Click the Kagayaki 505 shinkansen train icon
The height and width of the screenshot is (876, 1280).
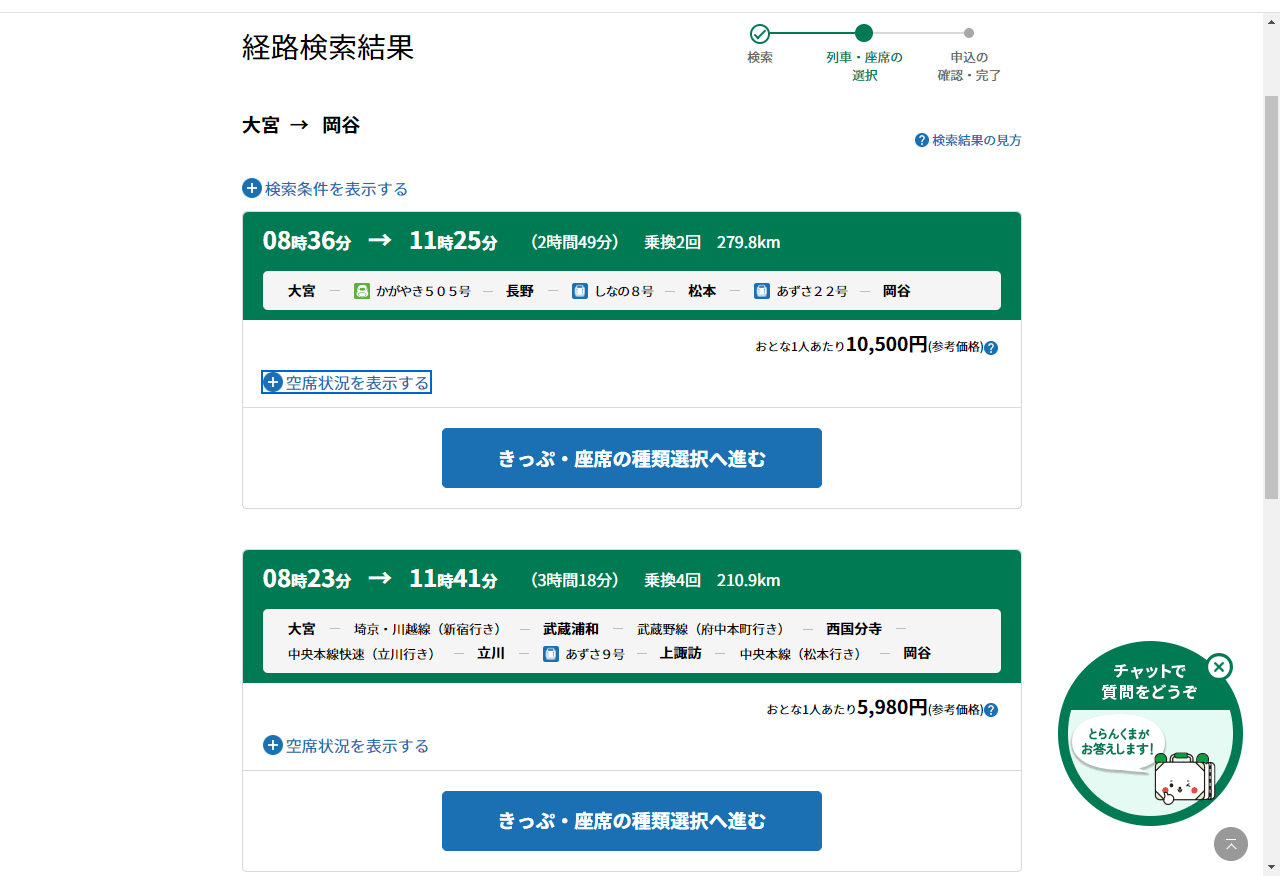(362, 291)
